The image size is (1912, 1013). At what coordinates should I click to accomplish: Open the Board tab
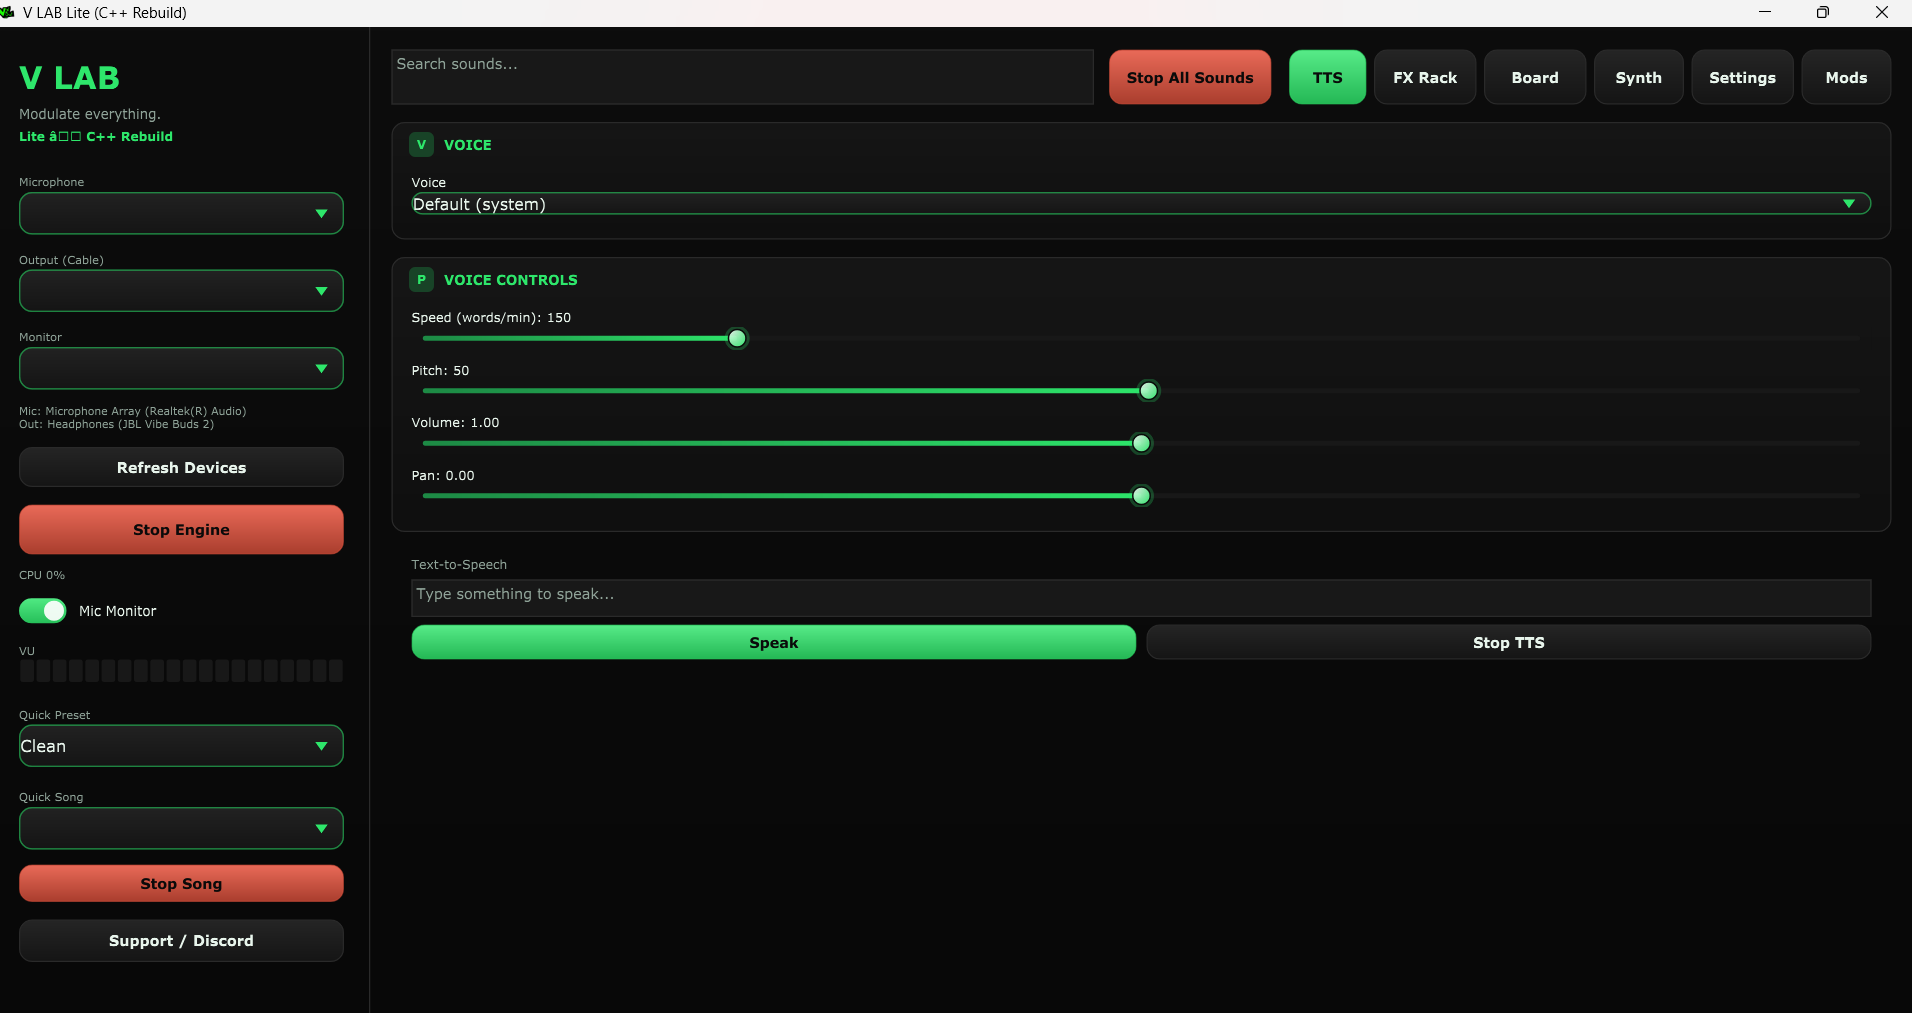coord(1535,77)
